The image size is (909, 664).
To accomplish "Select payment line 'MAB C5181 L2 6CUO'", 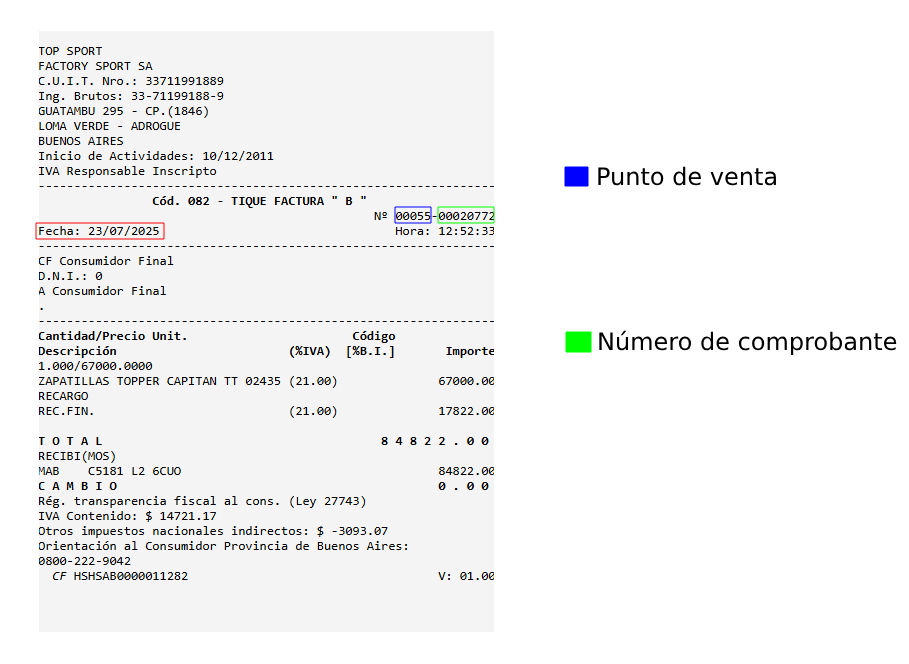I will pos(110,471).
